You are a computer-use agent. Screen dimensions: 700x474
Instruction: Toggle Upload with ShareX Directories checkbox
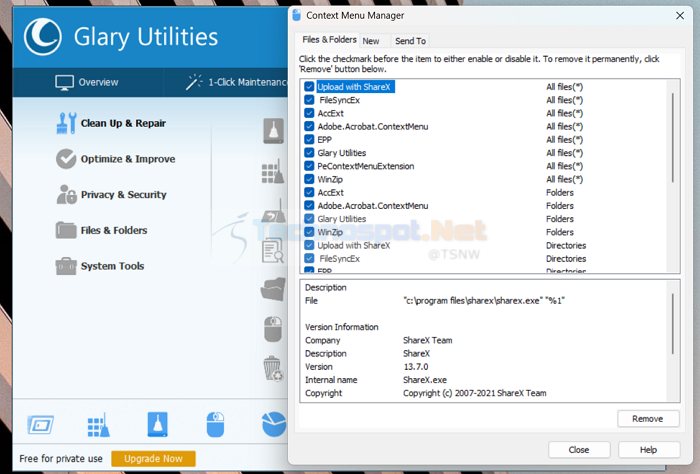tap(309, 245)
